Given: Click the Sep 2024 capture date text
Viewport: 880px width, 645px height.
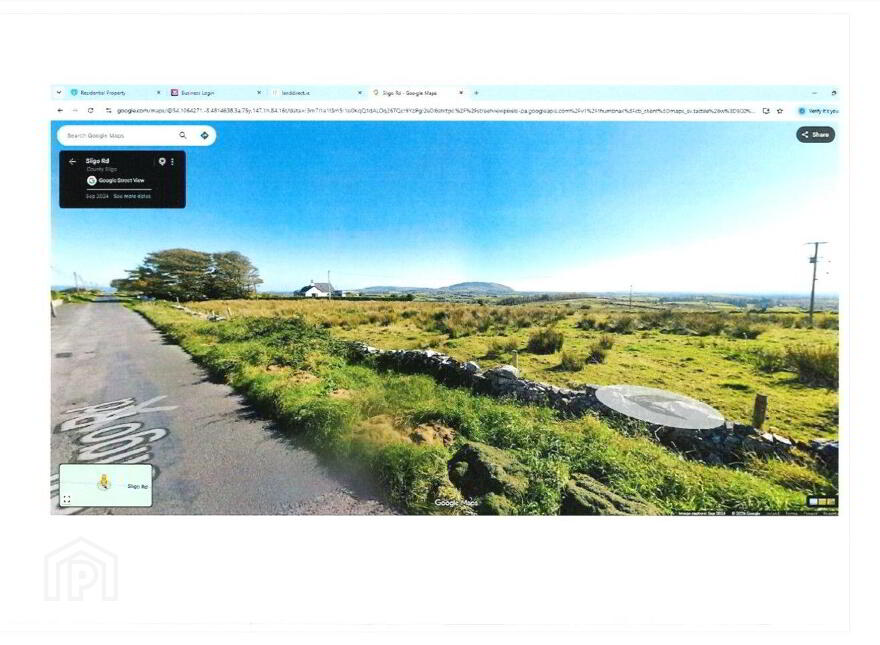Looking at the screenshot, I should tap(97, 196).
